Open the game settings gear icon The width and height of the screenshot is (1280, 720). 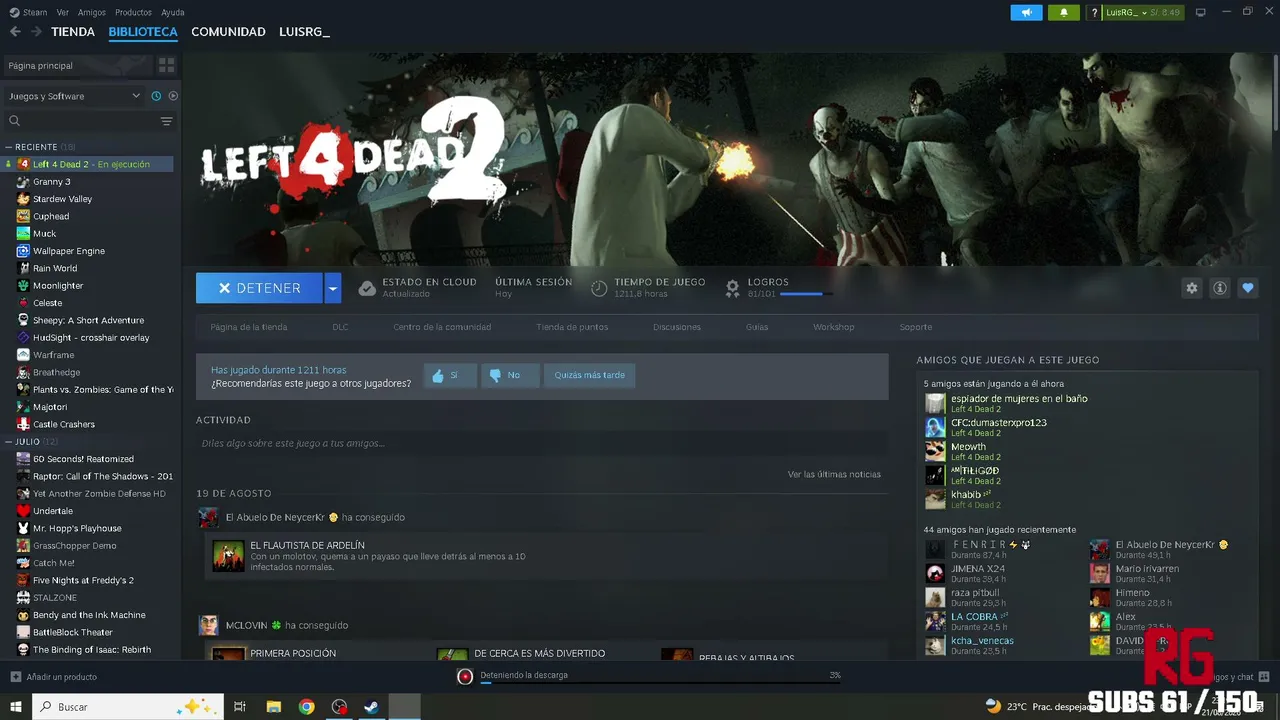[1192, 288]
